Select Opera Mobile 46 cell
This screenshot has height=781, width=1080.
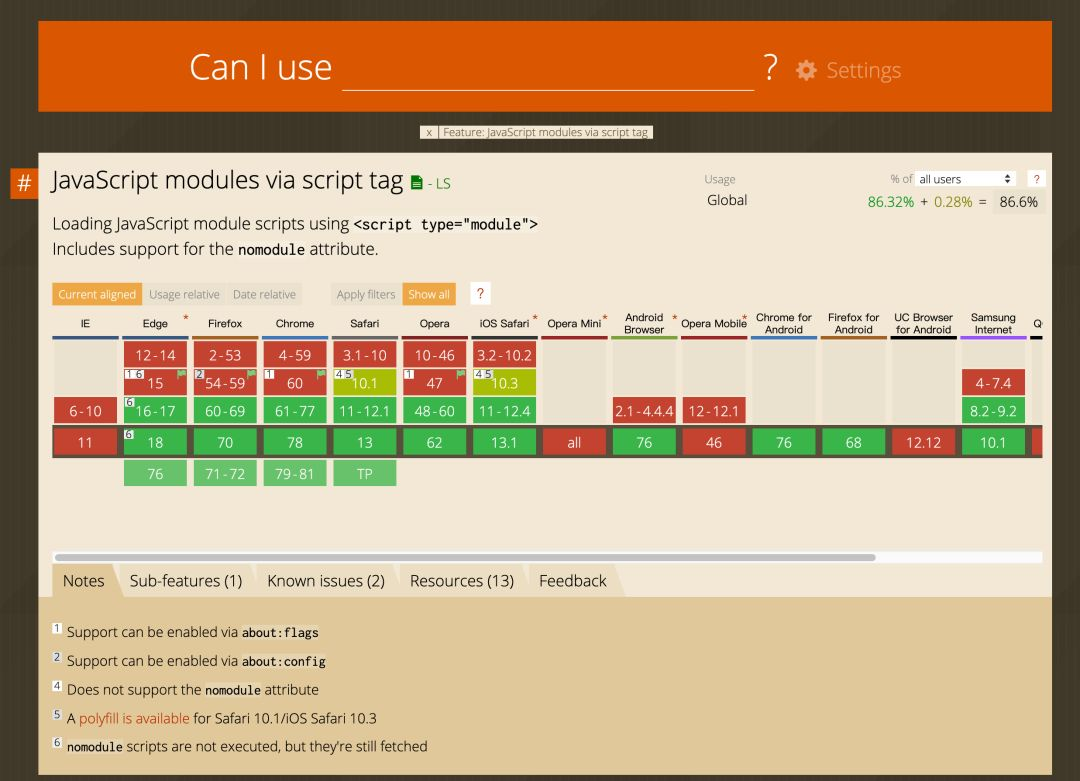714,442
